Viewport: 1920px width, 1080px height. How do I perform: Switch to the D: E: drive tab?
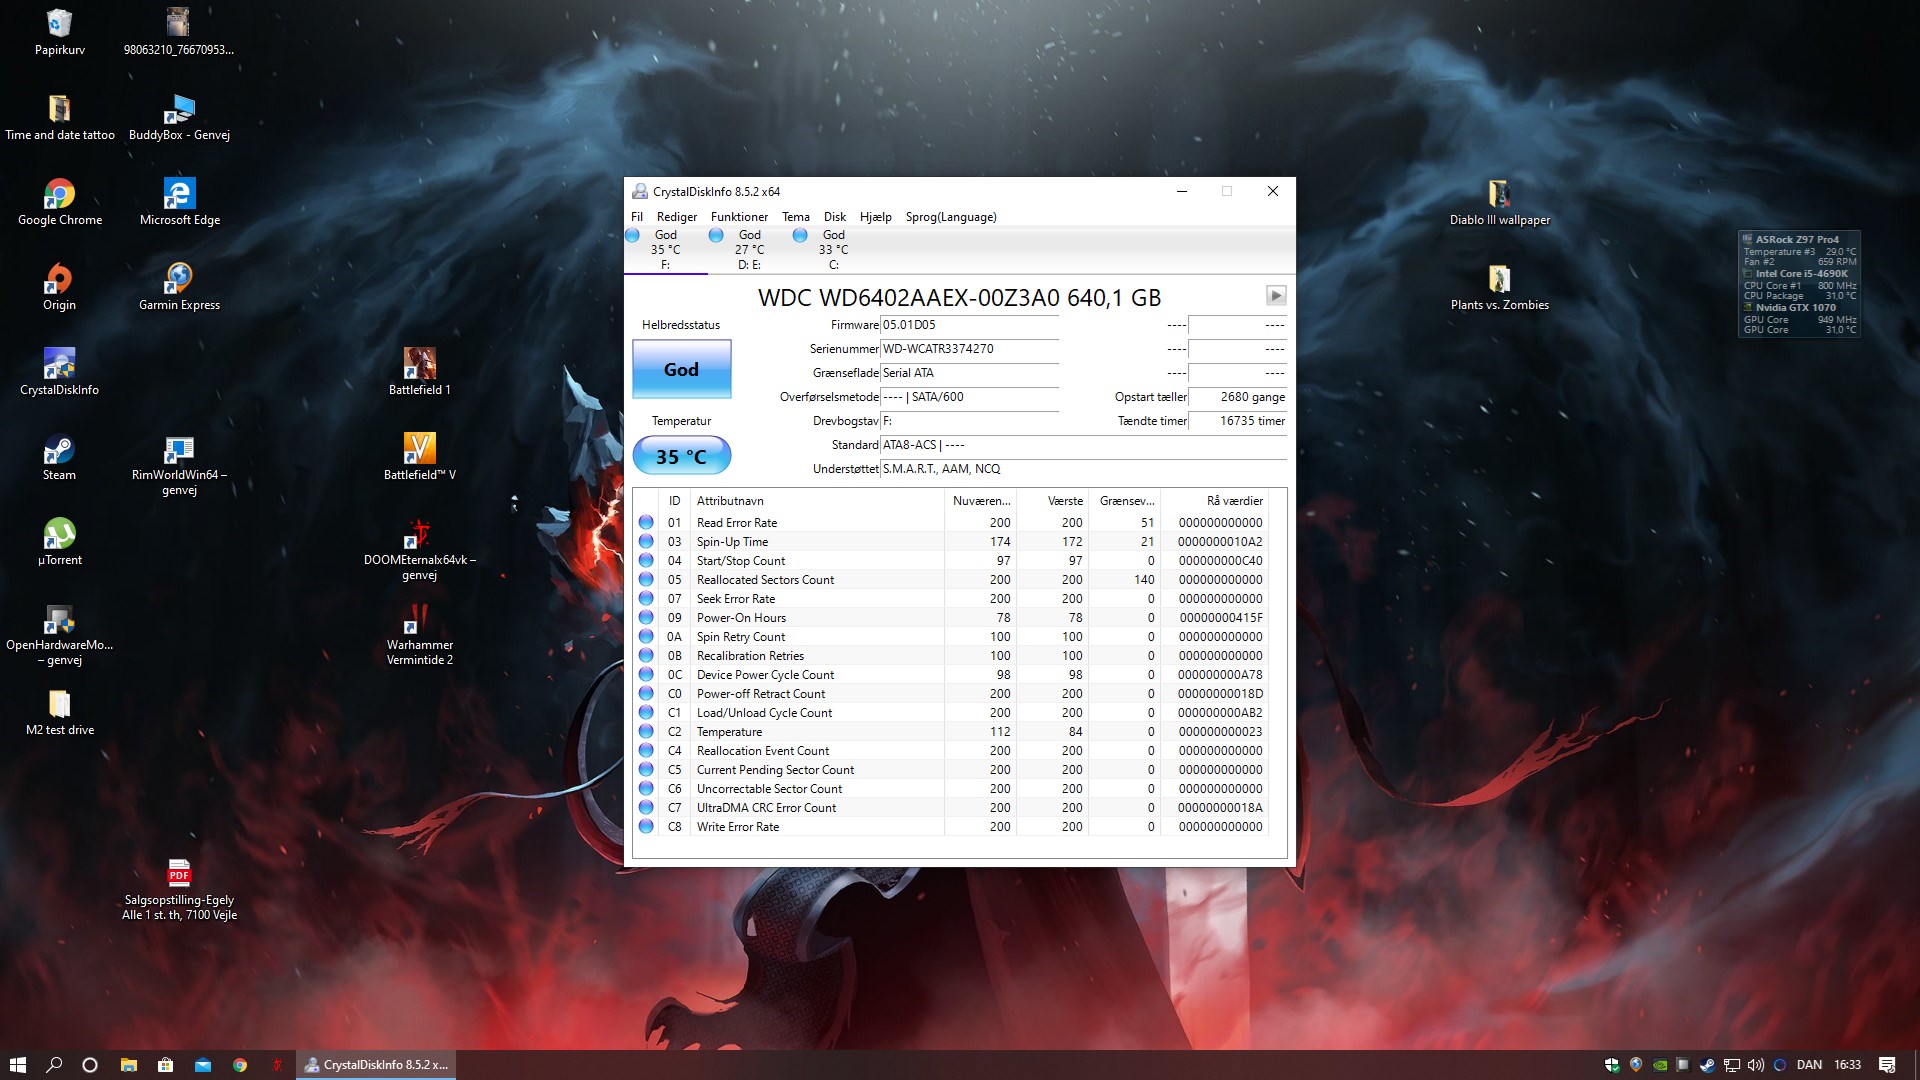749,250
